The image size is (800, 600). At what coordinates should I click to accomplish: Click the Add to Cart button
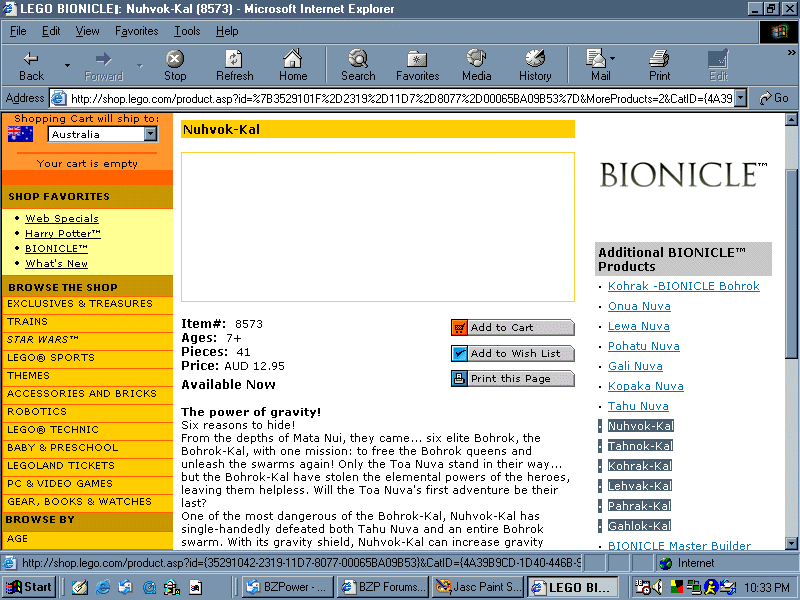pos(513,328)
